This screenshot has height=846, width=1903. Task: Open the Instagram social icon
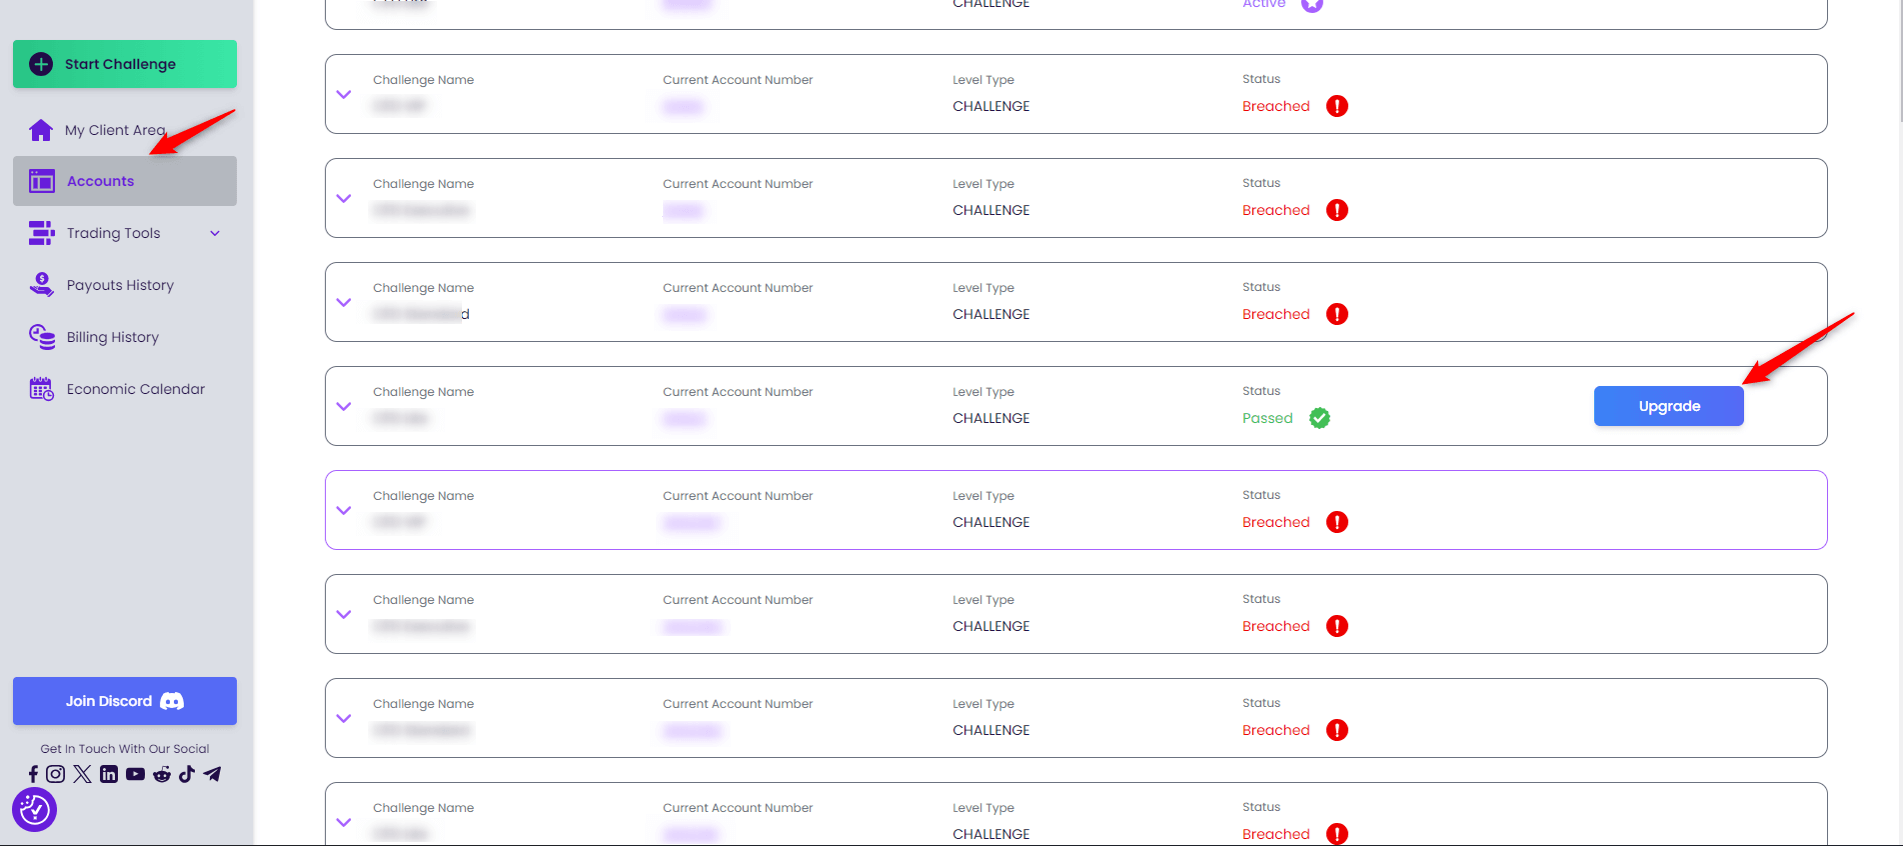[56, 774]
